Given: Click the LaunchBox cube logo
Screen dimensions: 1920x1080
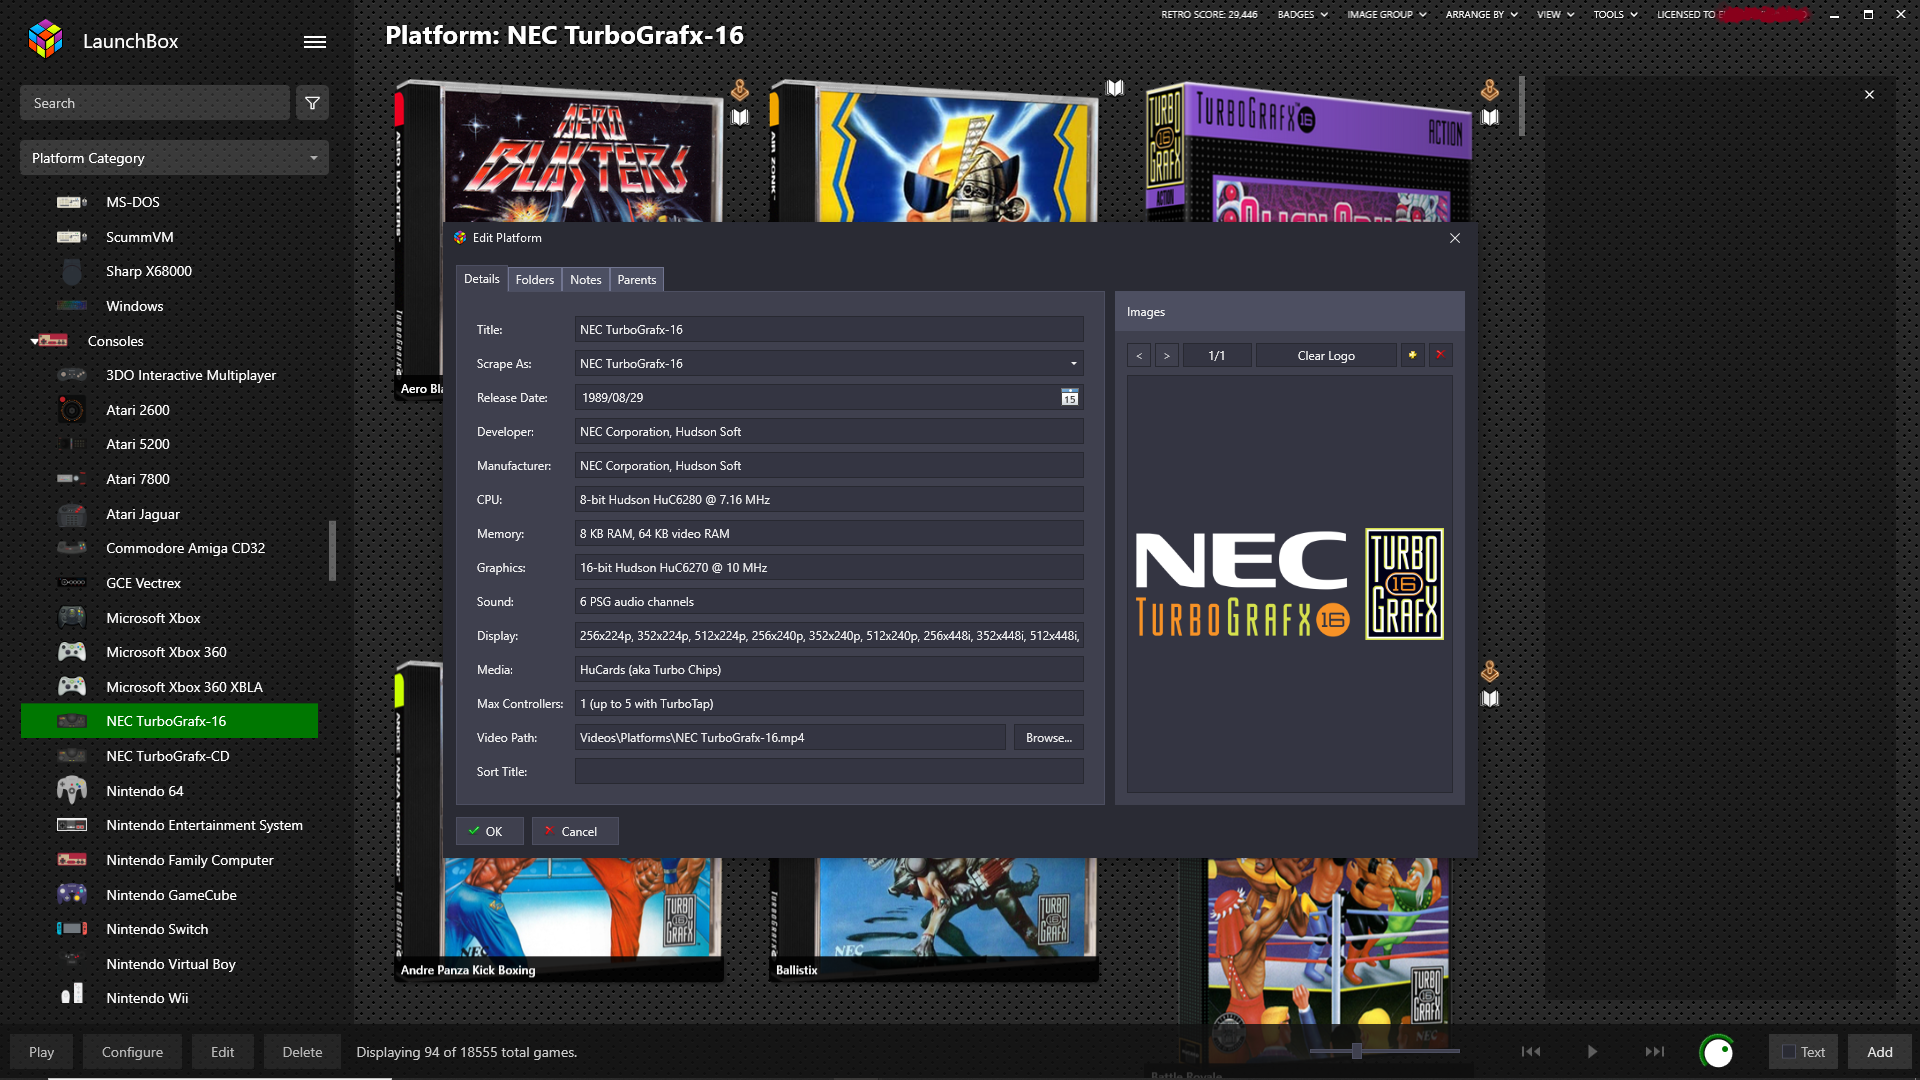Looking at the screenshot, I should 46,40.
